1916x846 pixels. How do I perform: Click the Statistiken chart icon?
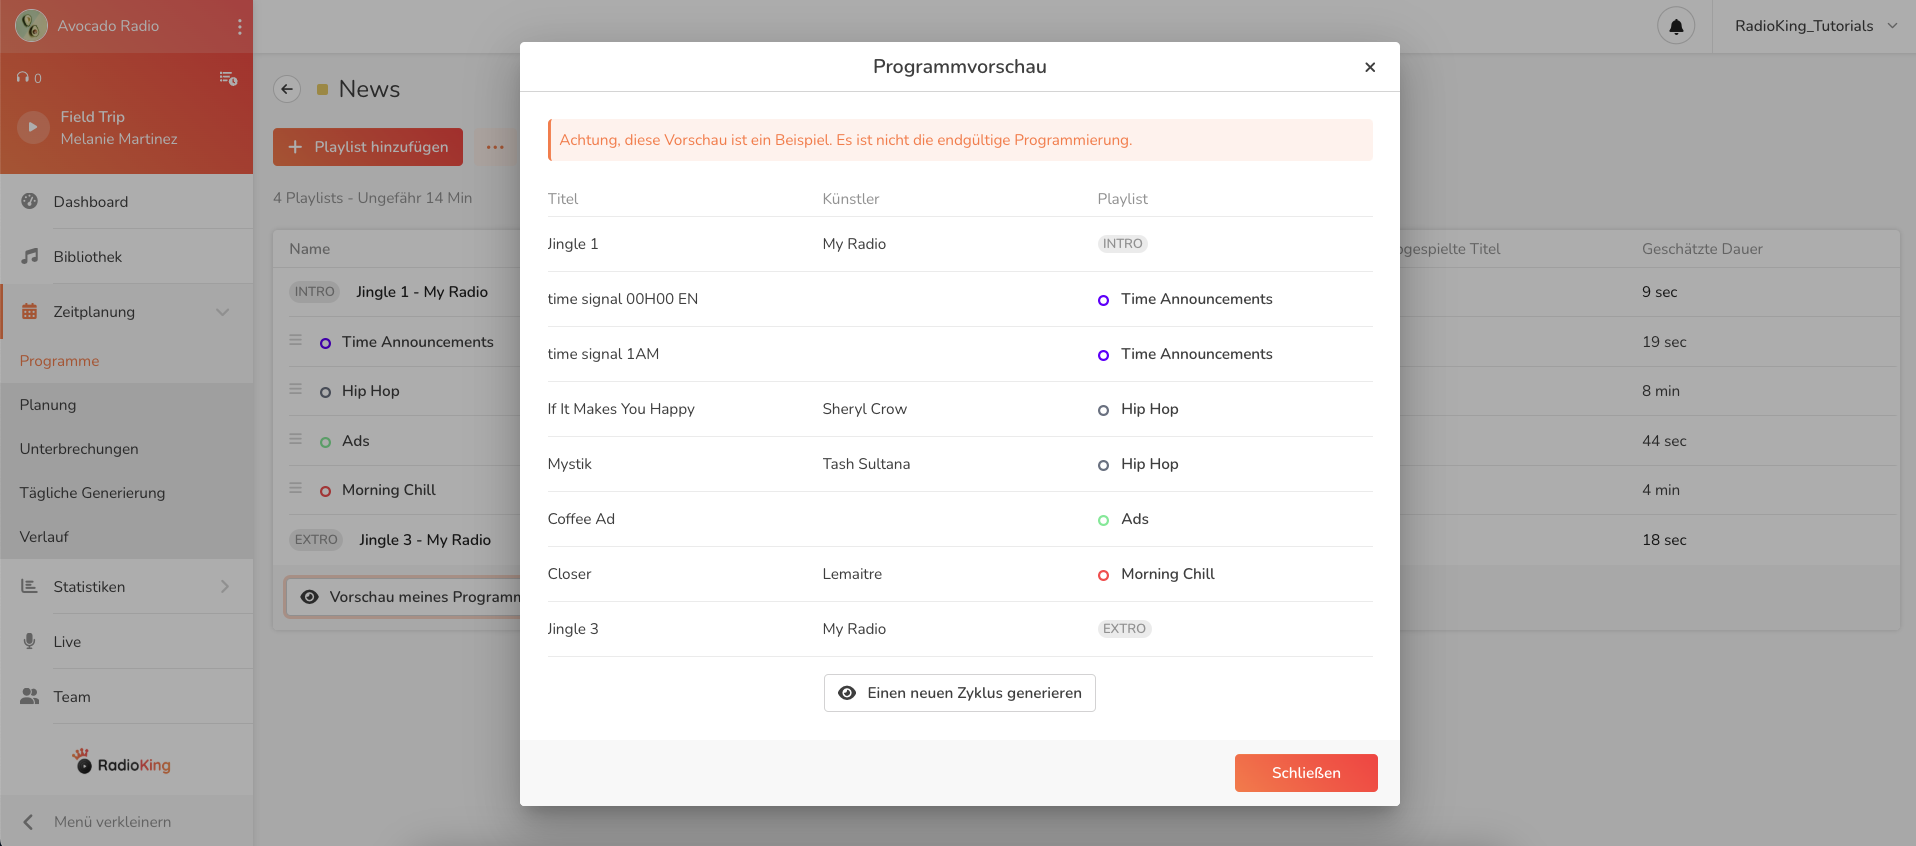click(x=29, y=587)
